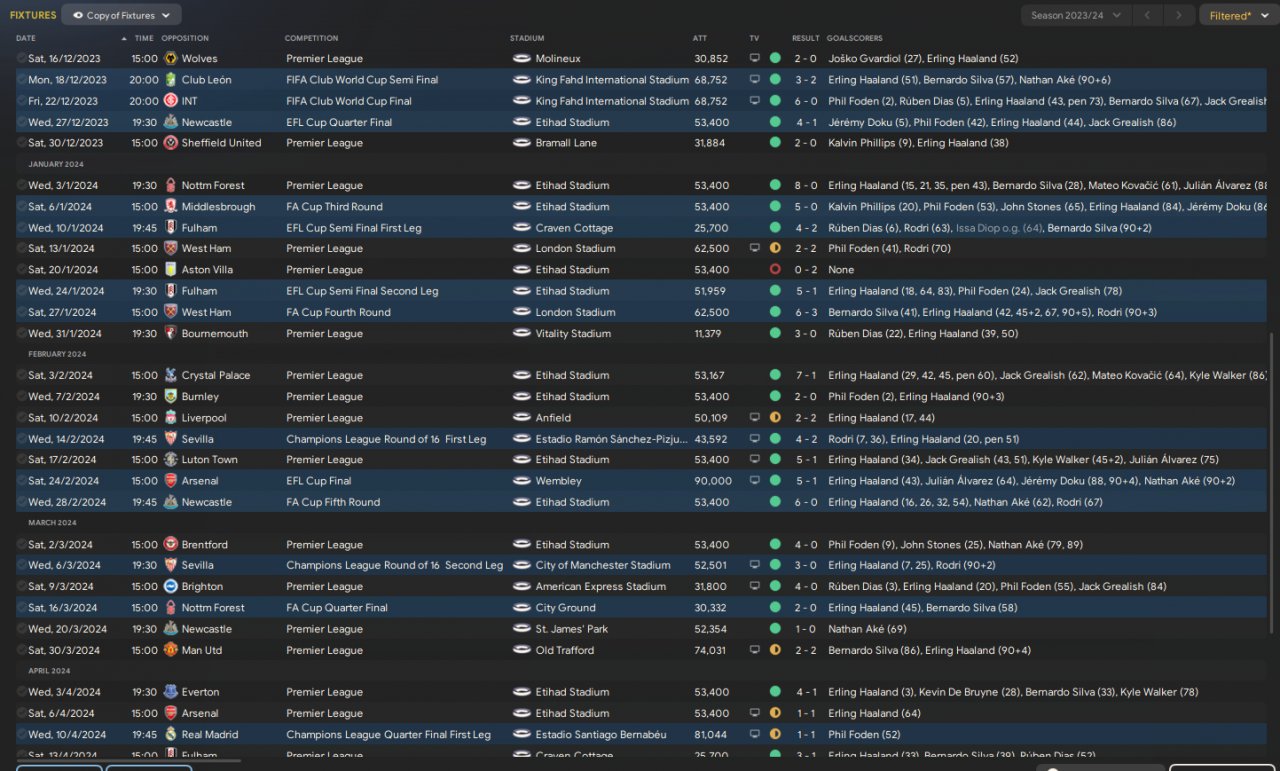This screenshot has height=771, width=1280.
Task: Sort by the OPPOSITION column header
Action: (x=185, y=38)
